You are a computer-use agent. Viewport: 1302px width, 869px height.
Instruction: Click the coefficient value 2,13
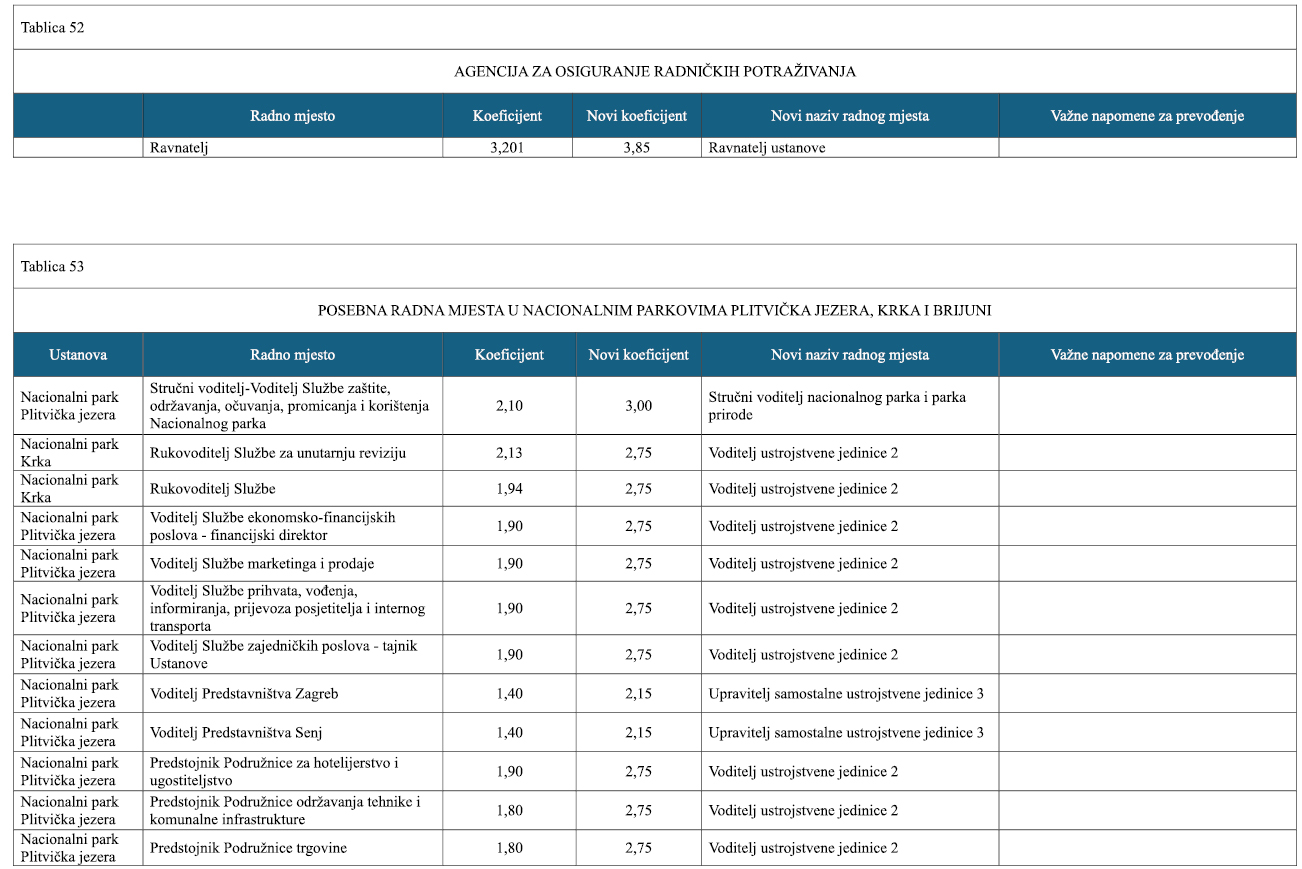coord(509,453)
